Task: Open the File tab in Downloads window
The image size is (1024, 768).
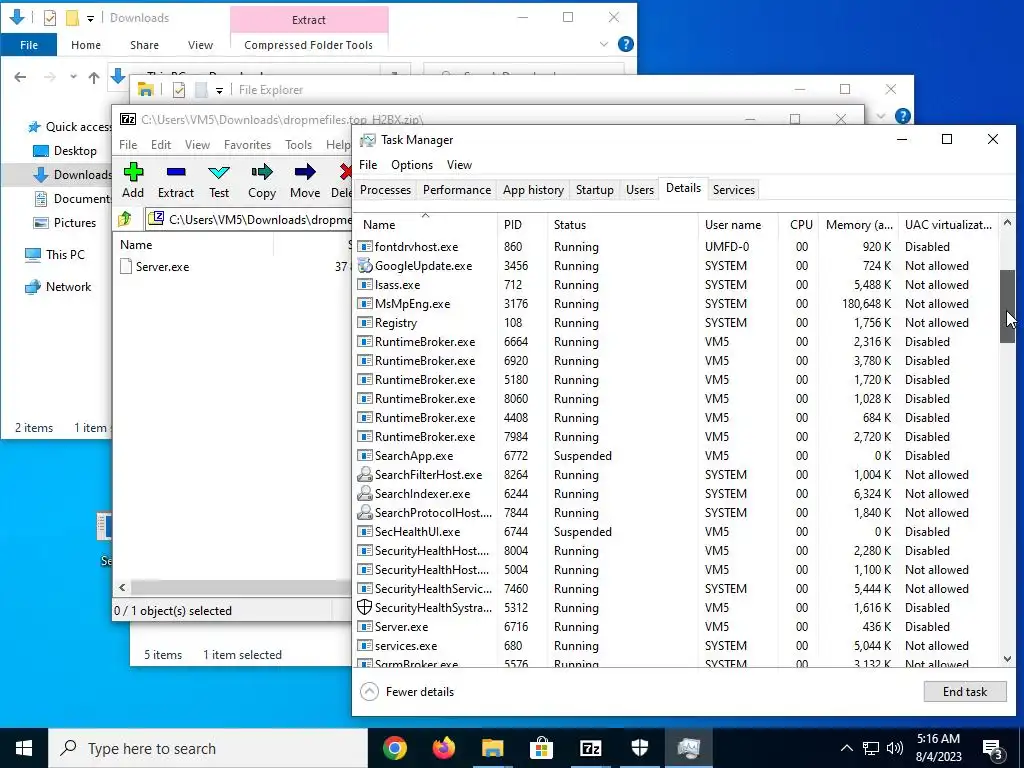Action: [x=29, y=44]
